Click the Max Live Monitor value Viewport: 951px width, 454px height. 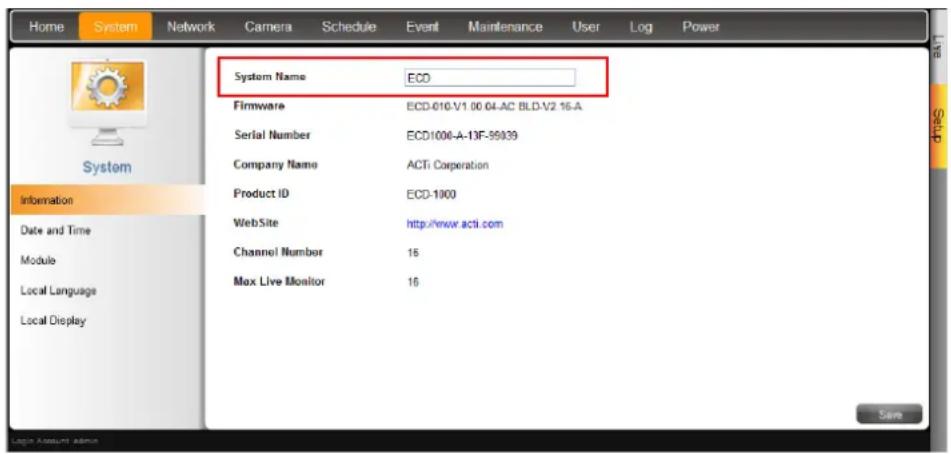point(413,282)
